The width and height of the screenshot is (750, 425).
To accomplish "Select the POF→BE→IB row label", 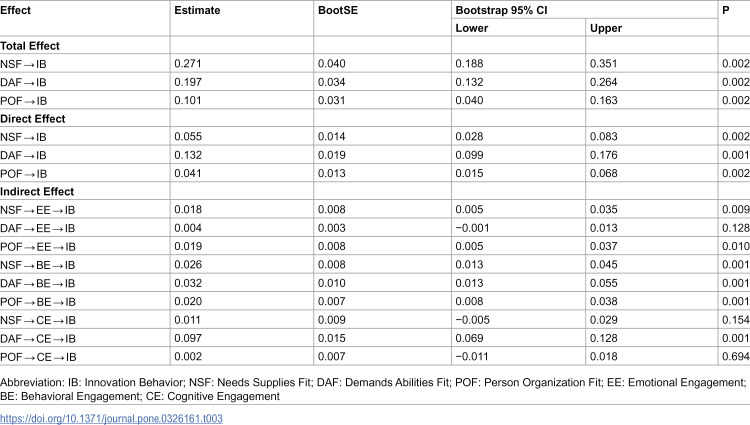I will (38, 302).
